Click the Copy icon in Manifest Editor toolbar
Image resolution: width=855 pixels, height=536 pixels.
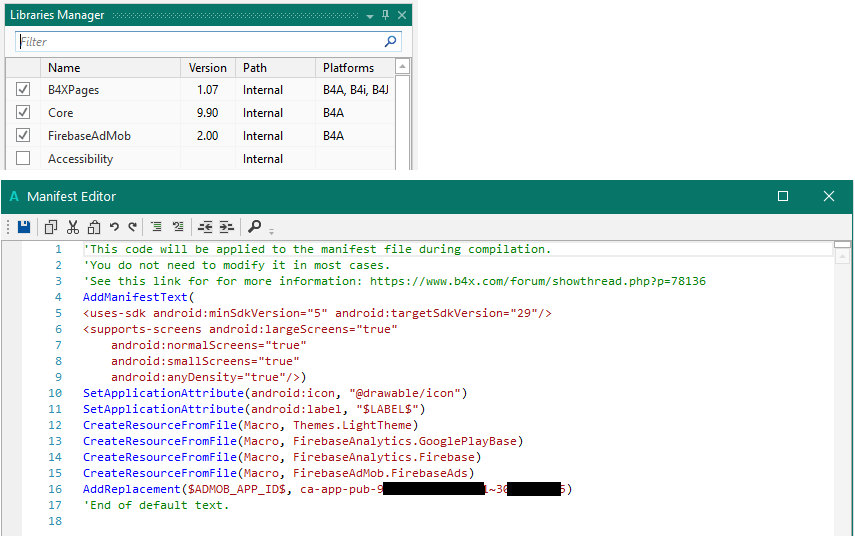tap(51, 227)
